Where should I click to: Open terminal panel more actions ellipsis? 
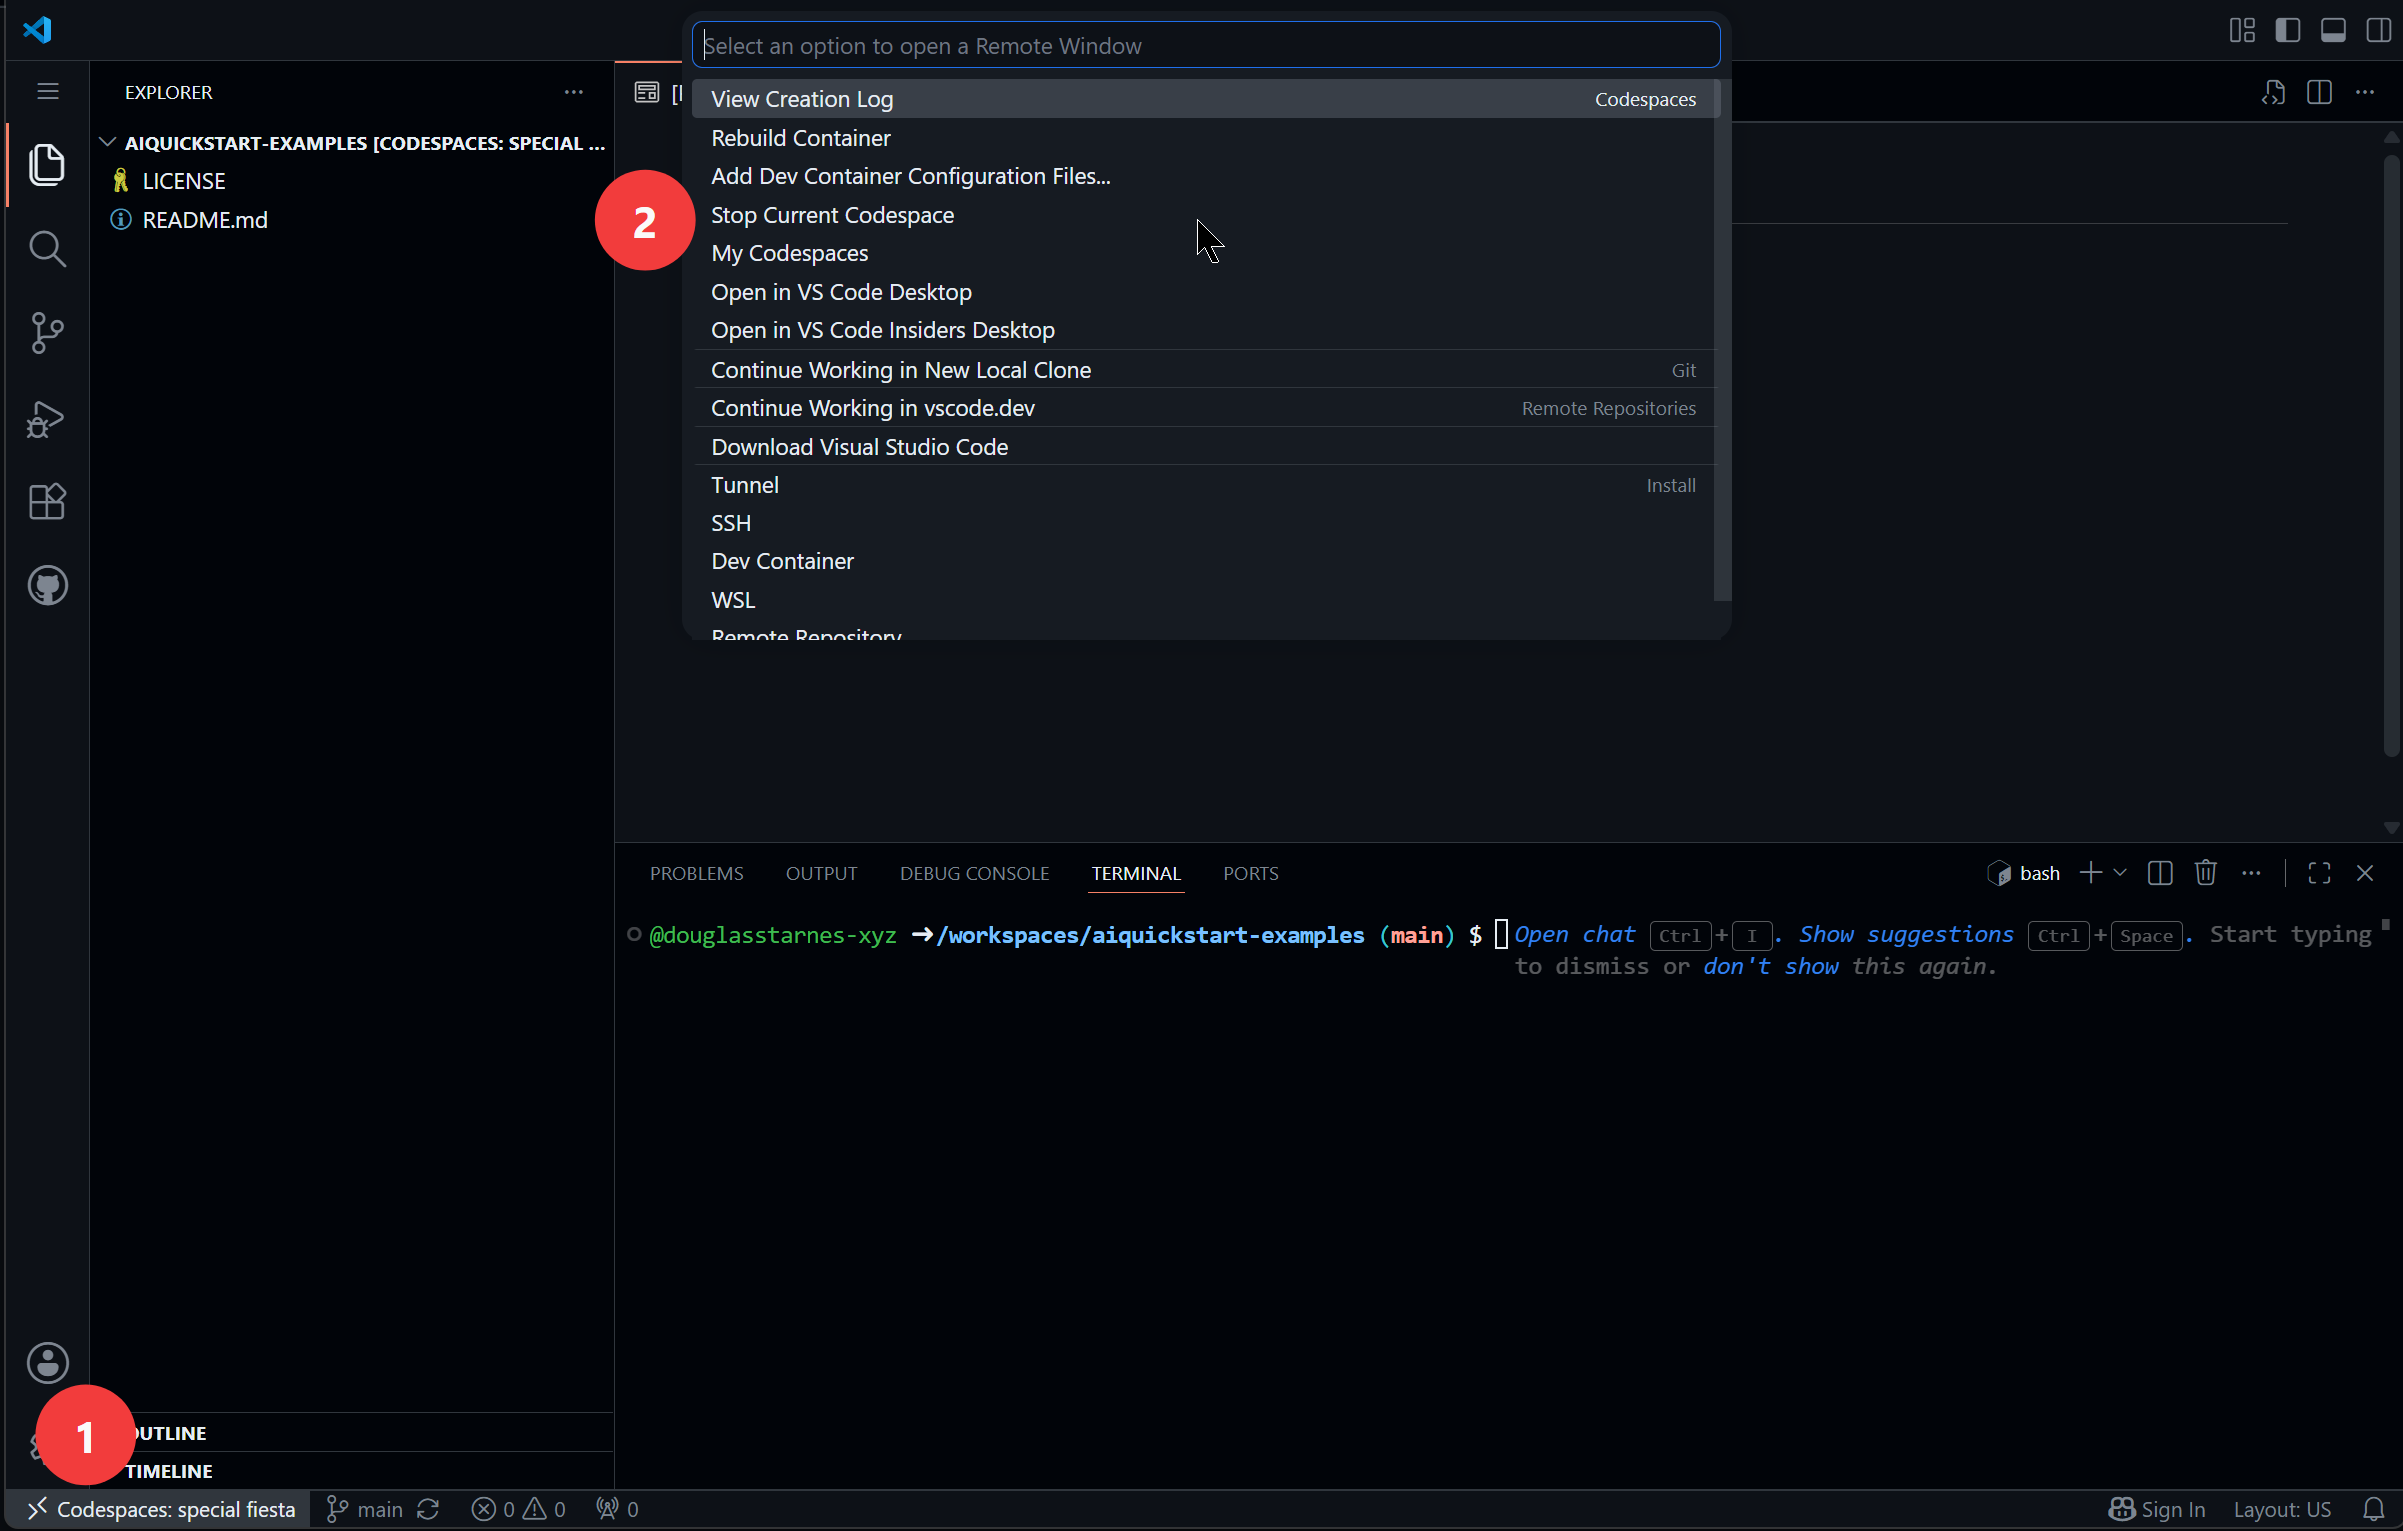[x=2251, y=873]
